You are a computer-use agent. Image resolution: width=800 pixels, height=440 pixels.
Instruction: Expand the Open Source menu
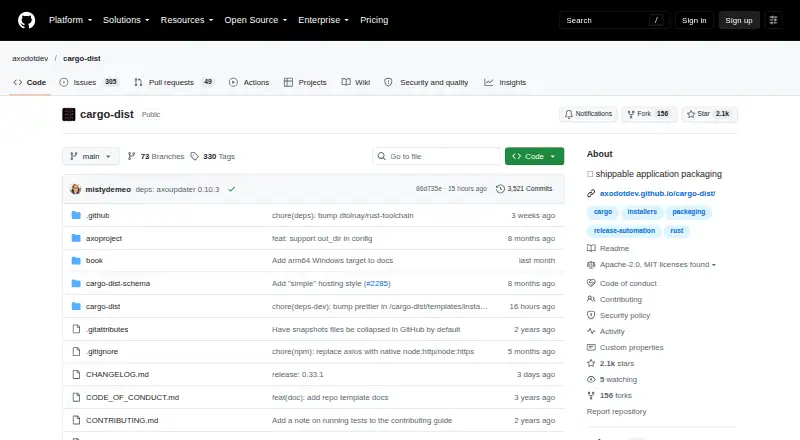(x=256, y=20)
